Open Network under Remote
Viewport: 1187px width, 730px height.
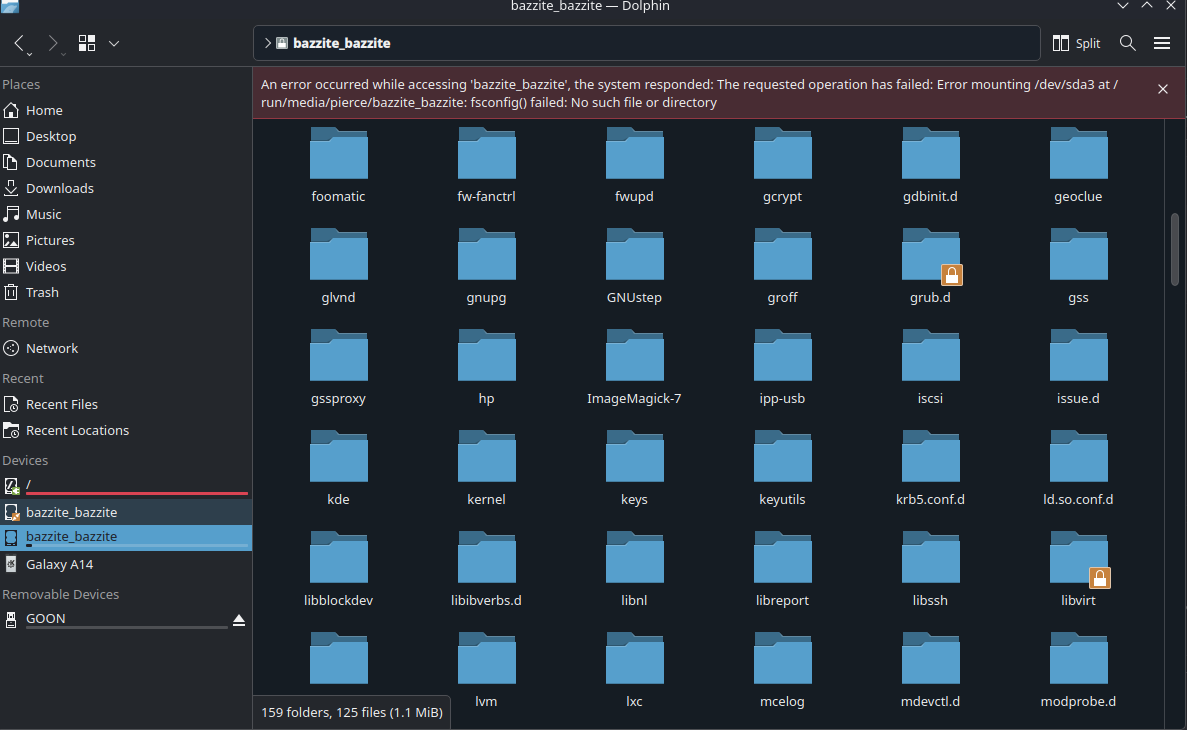(x=126, y=348)
